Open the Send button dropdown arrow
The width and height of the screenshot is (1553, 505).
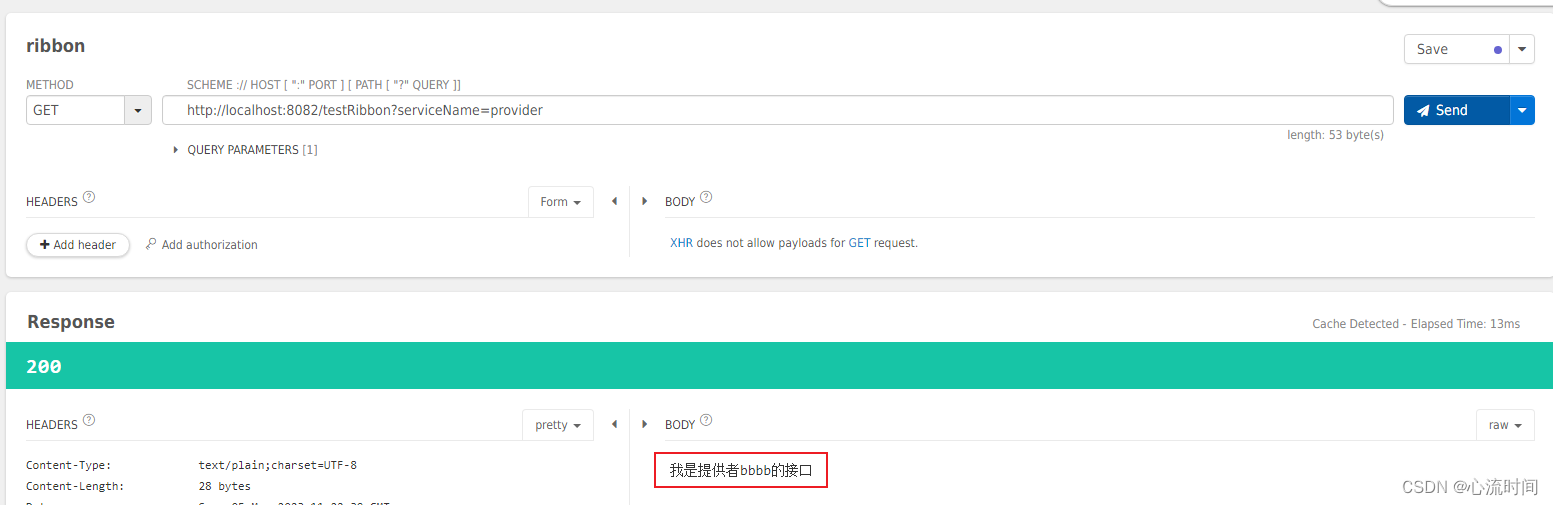click(x=1522, y=110)
